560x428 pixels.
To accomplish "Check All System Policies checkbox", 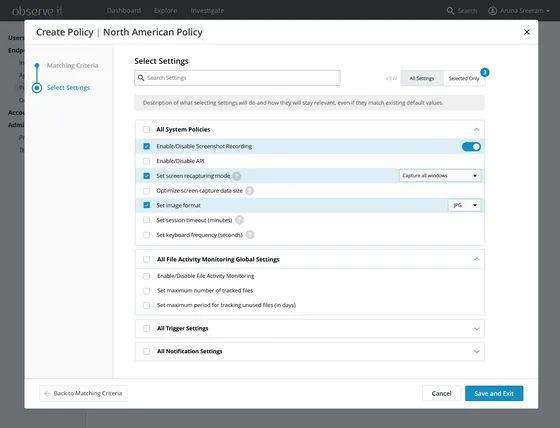I will 146,129.
